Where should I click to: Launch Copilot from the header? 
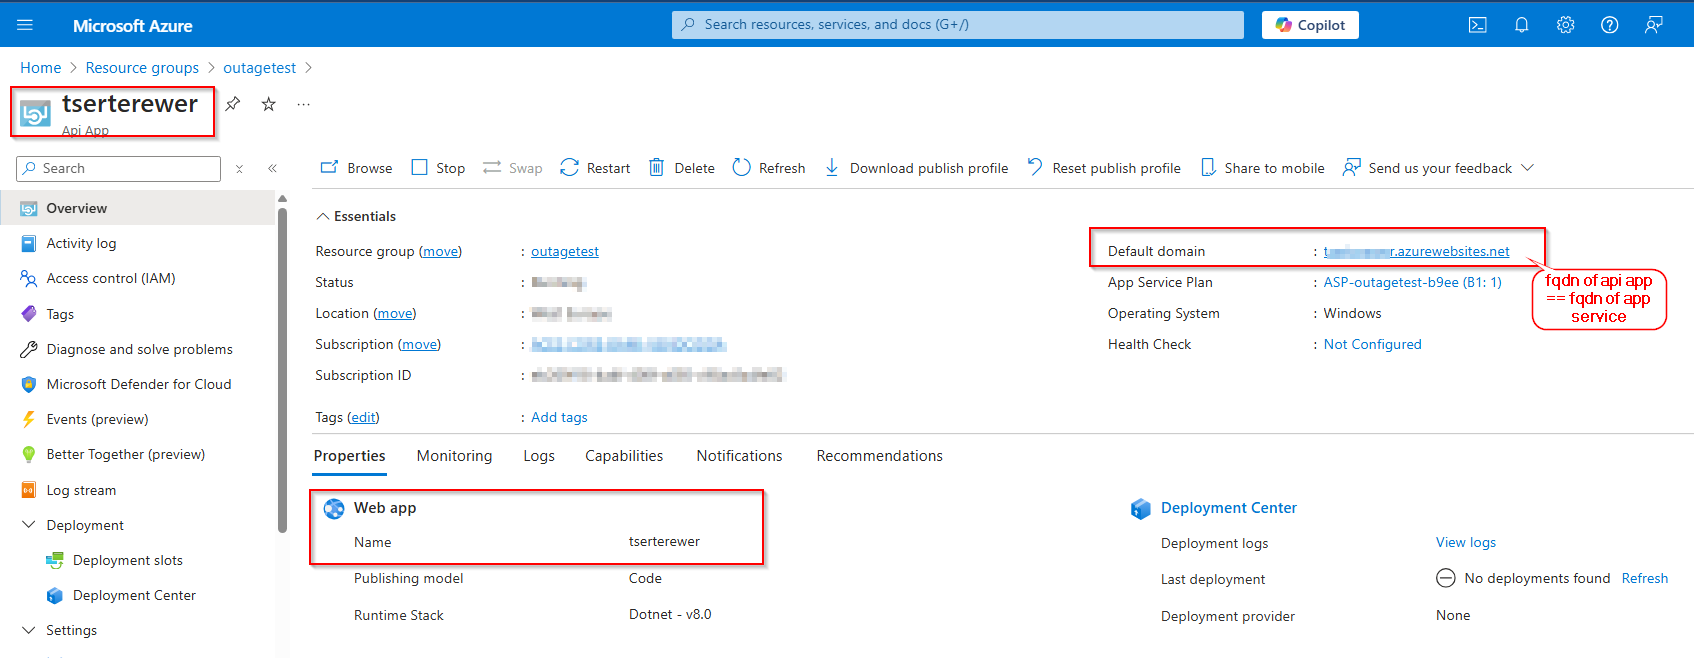coord(1310,25)
